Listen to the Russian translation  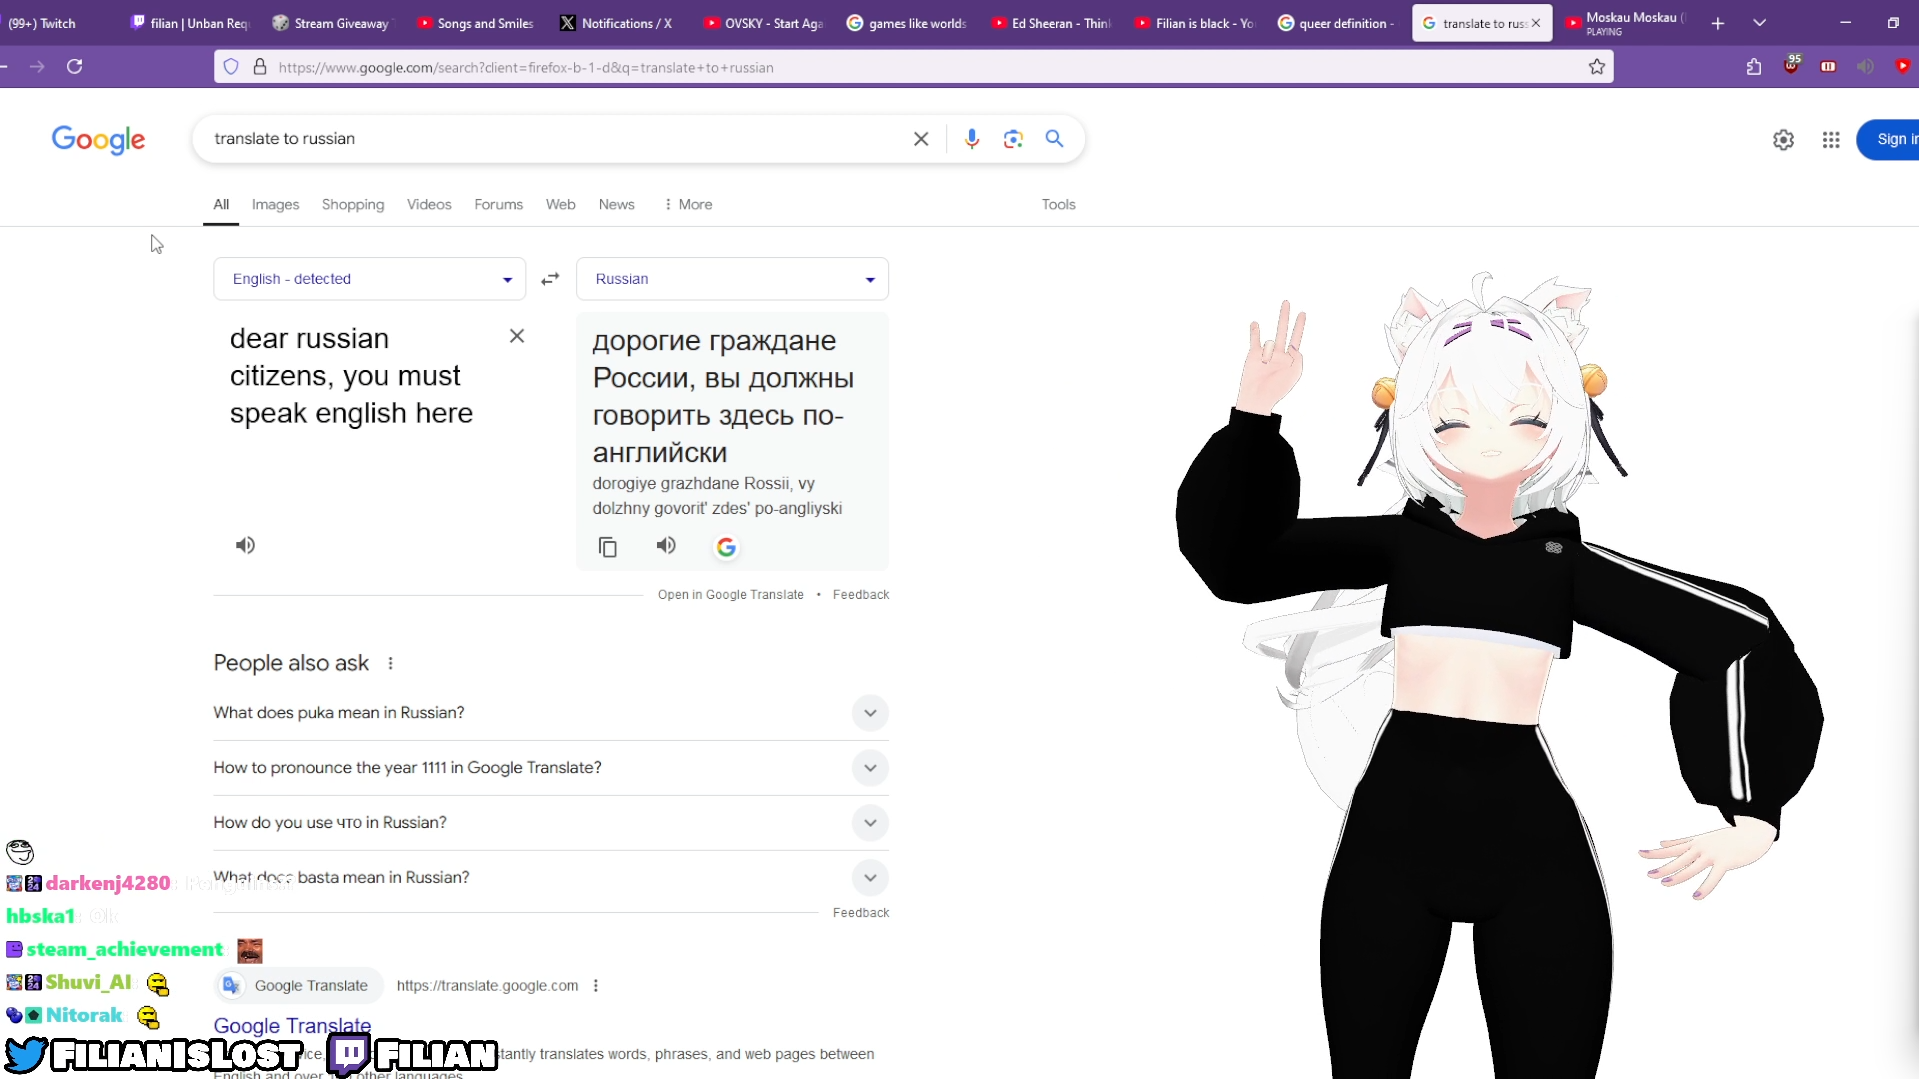click(x=666, y=545)
